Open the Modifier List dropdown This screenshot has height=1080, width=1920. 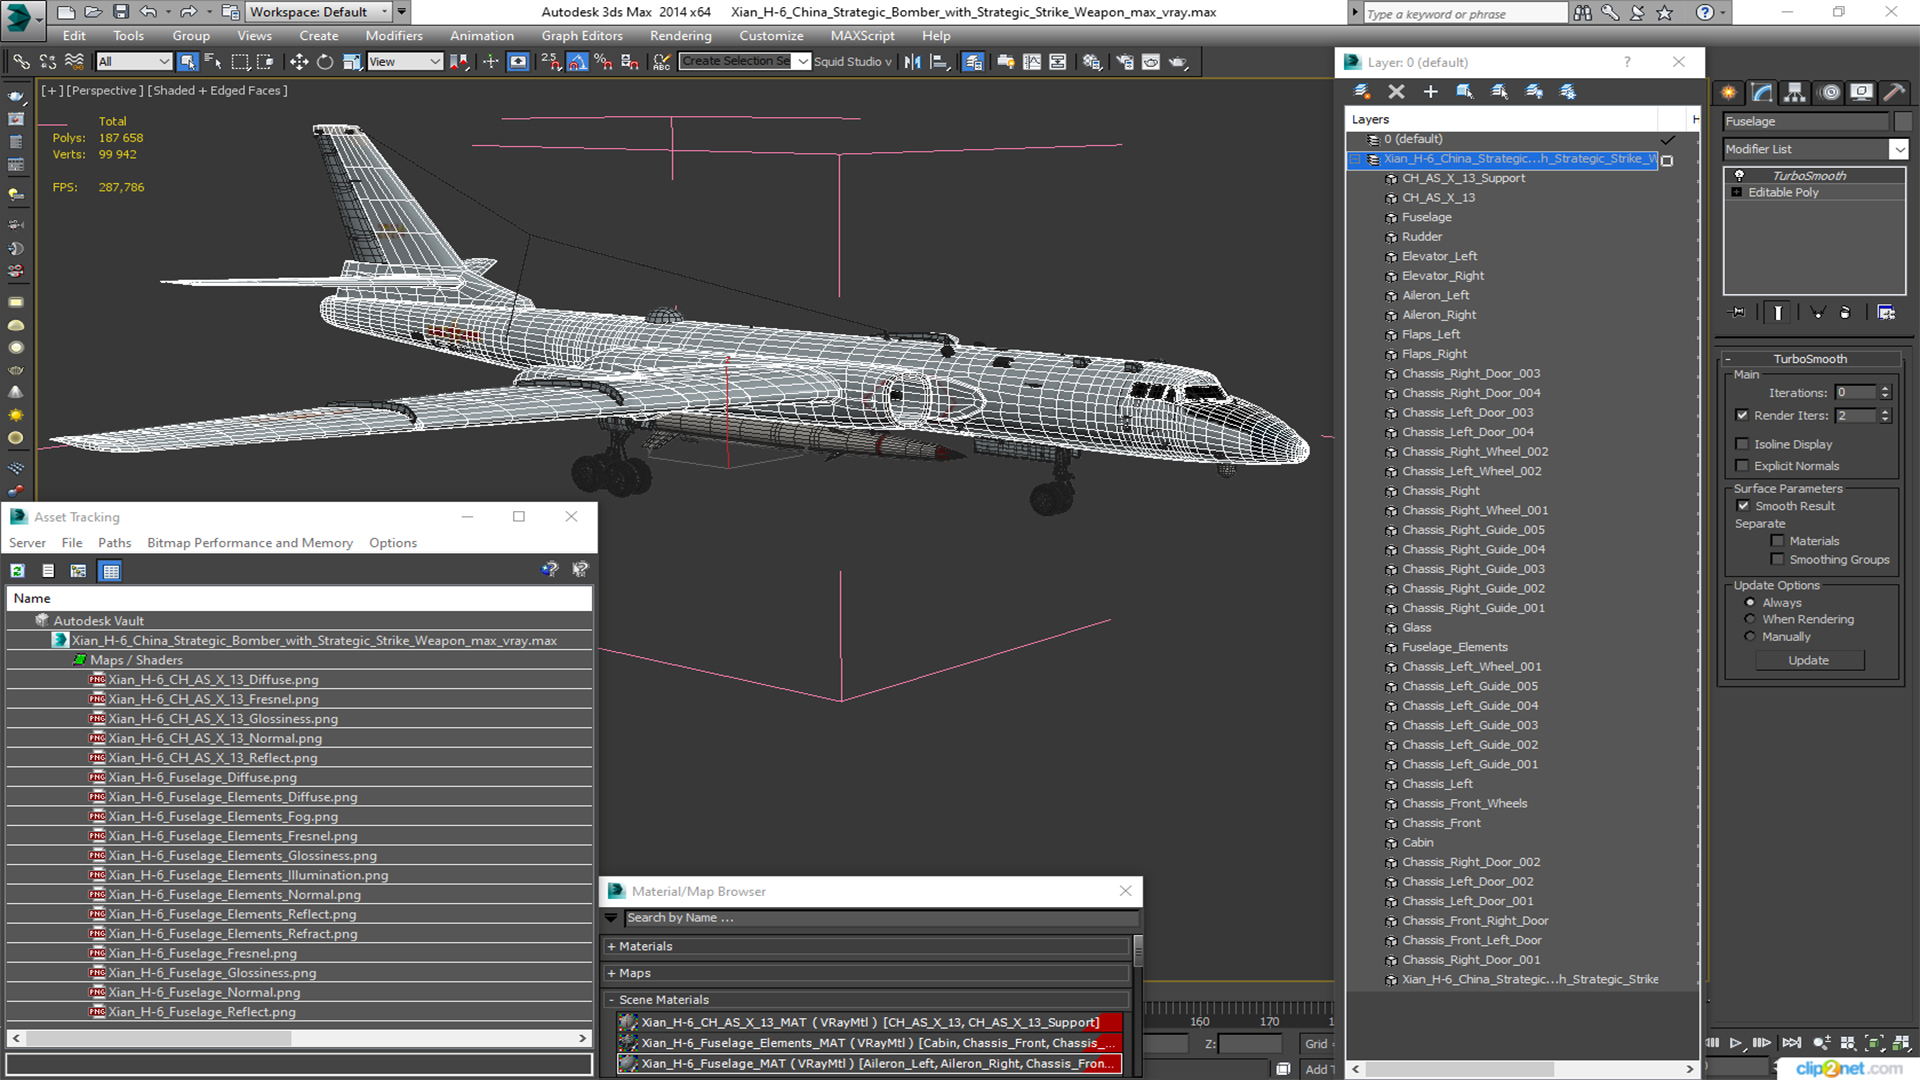[x=1898, y=149]
